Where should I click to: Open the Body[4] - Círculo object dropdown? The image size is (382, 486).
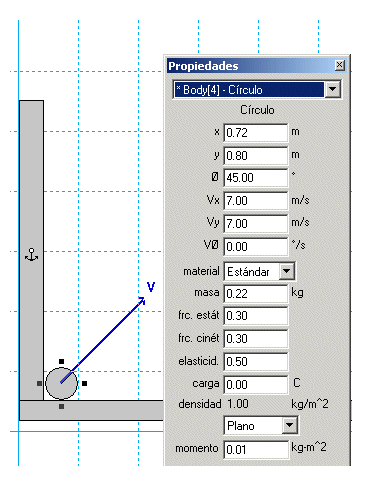(332, 89)
